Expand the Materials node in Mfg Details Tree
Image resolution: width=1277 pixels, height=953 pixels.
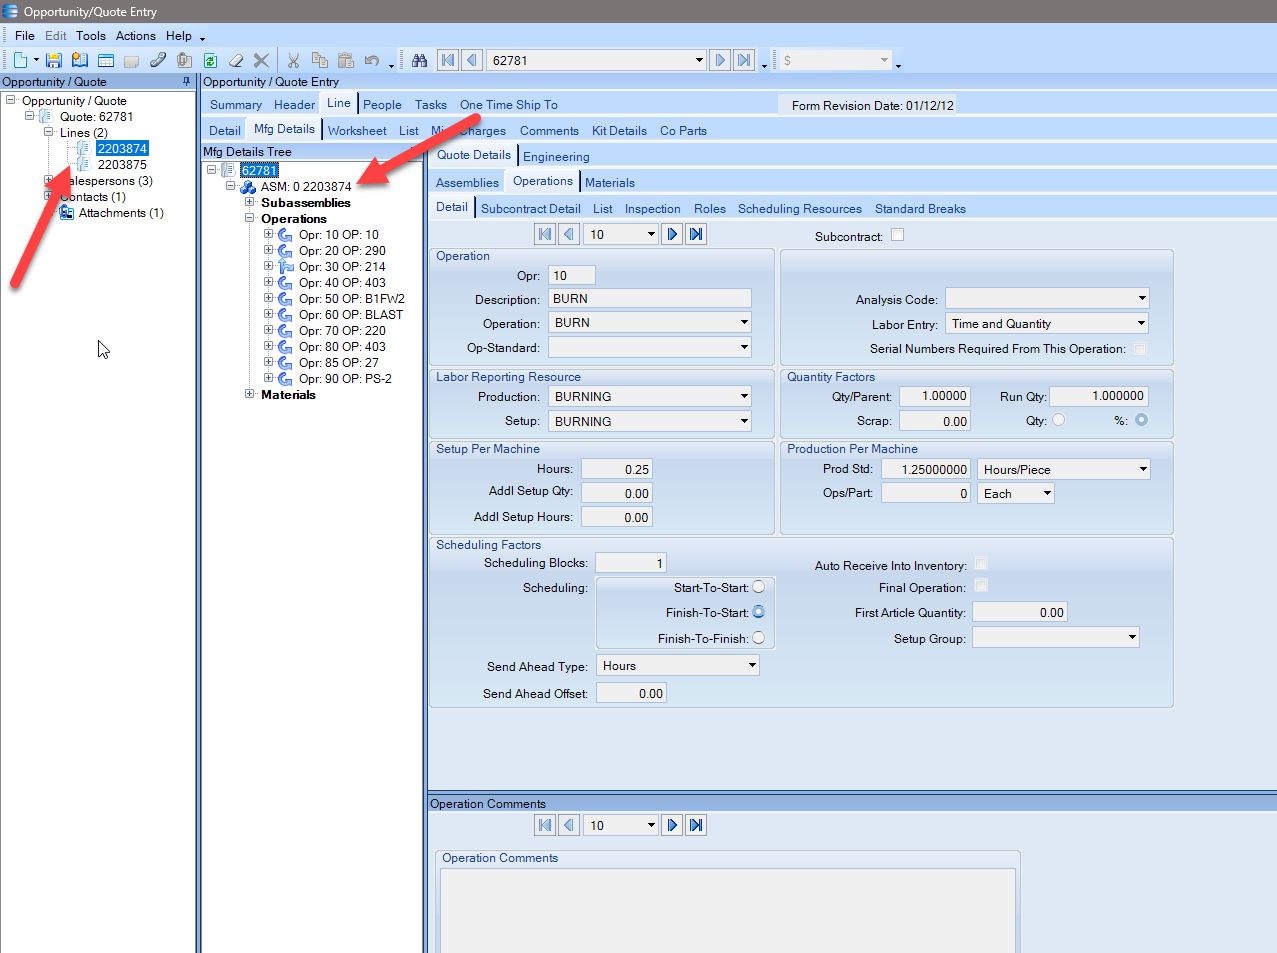[x=249, y=394]
